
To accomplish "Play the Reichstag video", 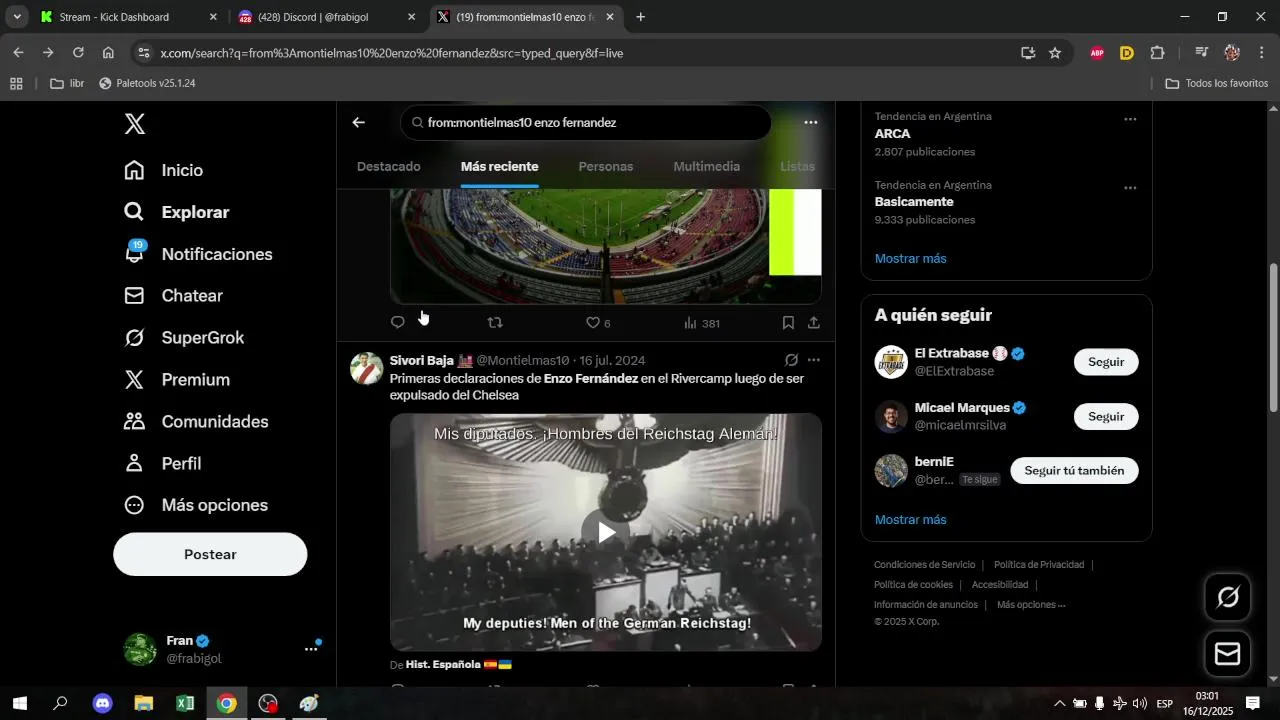I will (x=606, y=532).
